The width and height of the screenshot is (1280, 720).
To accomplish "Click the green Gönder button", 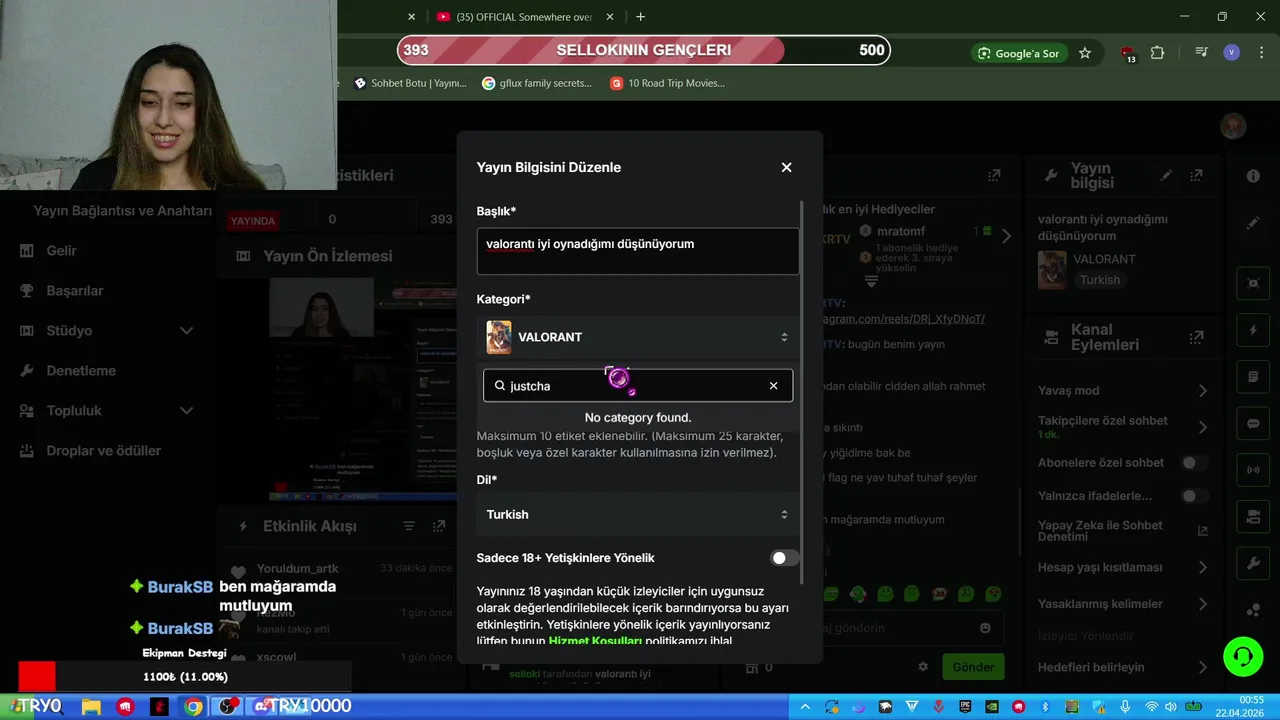I will (973, 667).
